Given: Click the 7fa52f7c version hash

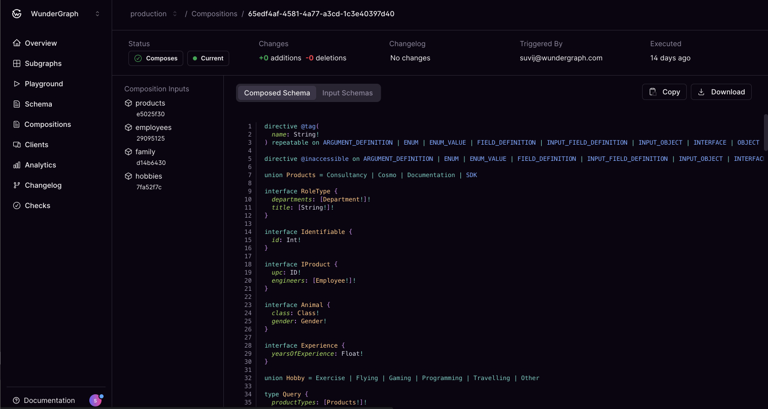Looking at the screenshot, I should coord(149,187).
